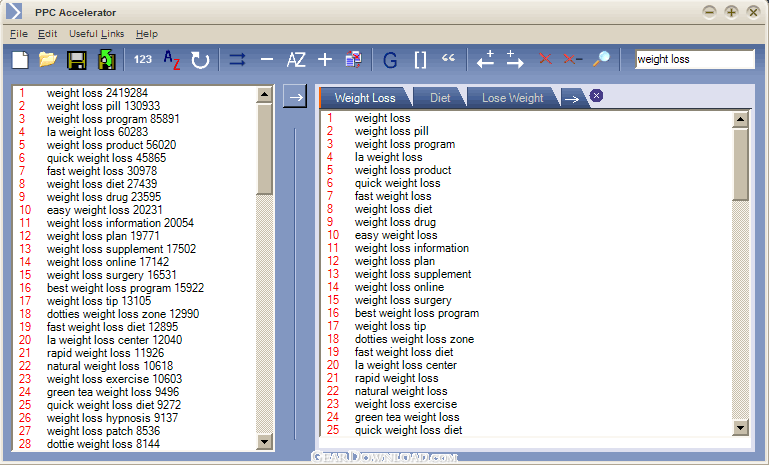769x465 pixels.
Task: Click the blue G toolbar icon
Action: pyautogui.click(x=390, y=60)
